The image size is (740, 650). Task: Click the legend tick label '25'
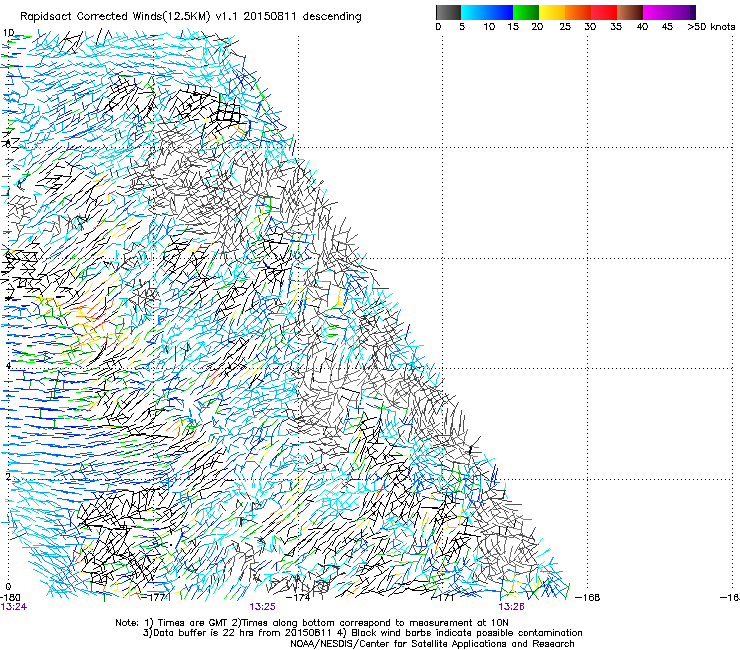[565, 27]
